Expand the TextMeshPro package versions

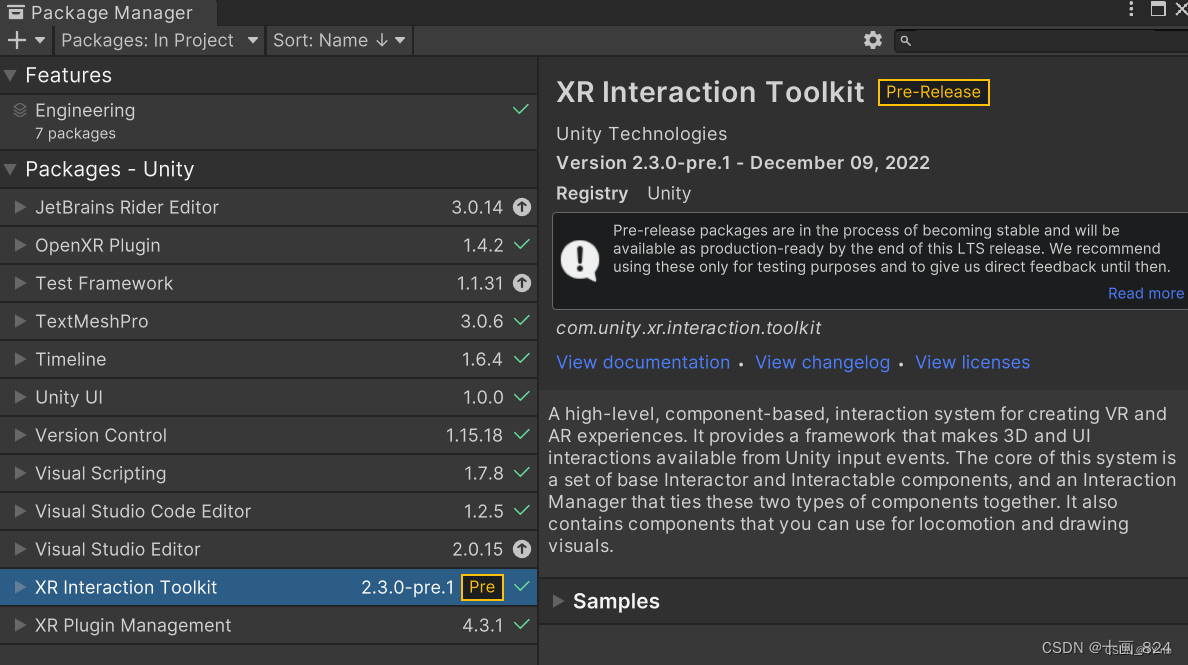20,321
